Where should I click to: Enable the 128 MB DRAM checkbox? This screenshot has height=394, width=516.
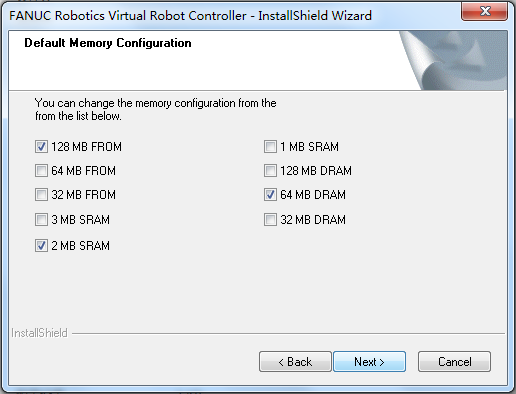point(270,171)
